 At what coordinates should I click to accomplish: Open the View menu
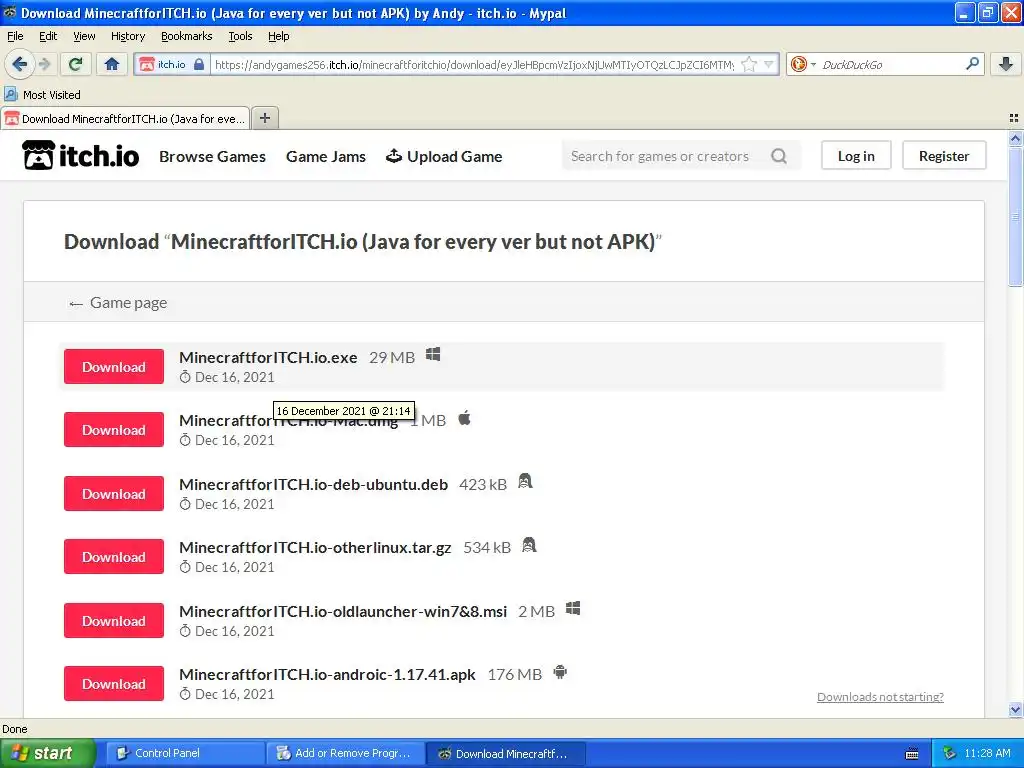[84, 36]
